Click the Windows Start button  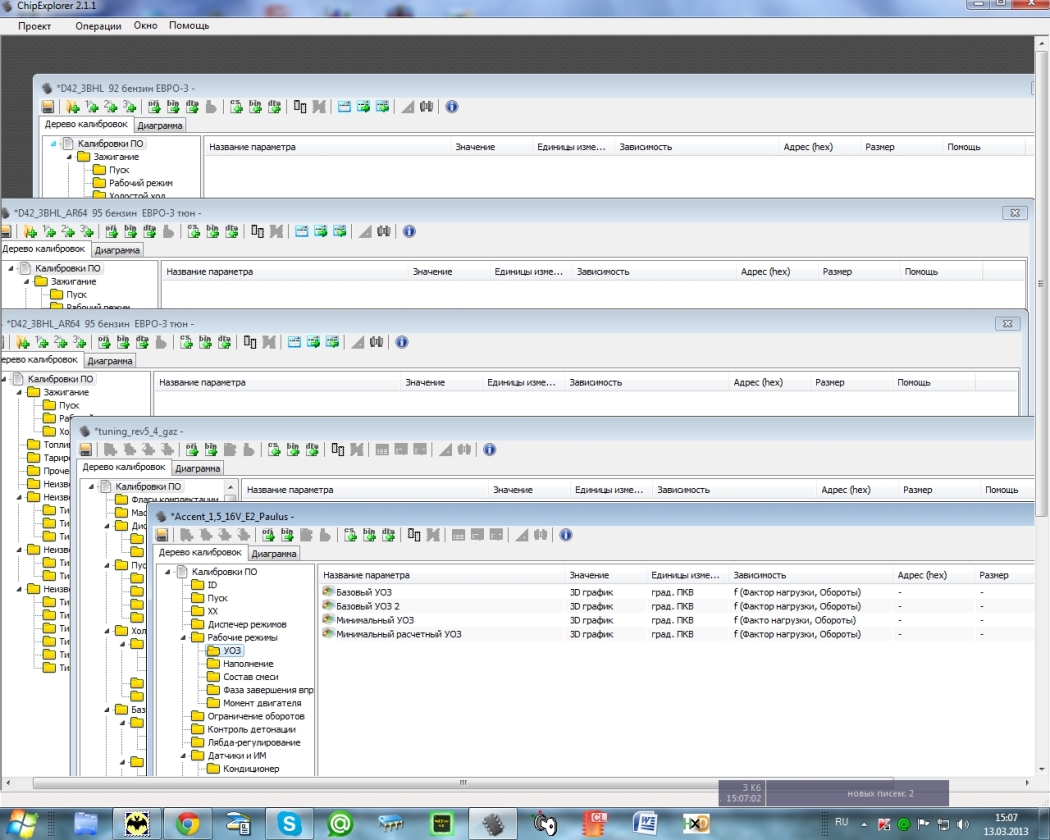[21, 823]
